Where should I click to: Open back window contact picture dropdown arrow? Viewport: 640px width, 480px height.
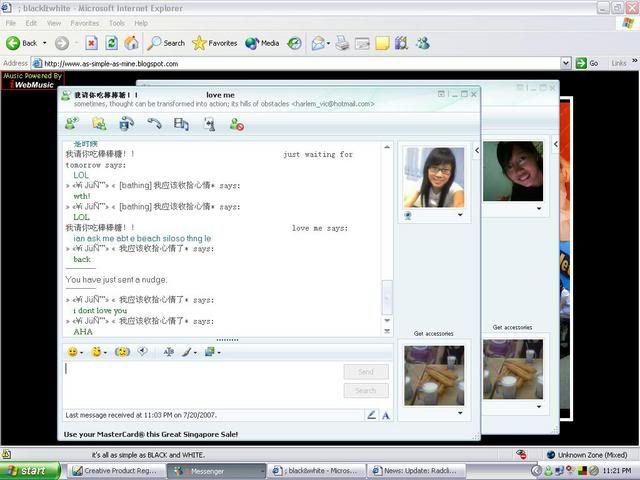539,209
